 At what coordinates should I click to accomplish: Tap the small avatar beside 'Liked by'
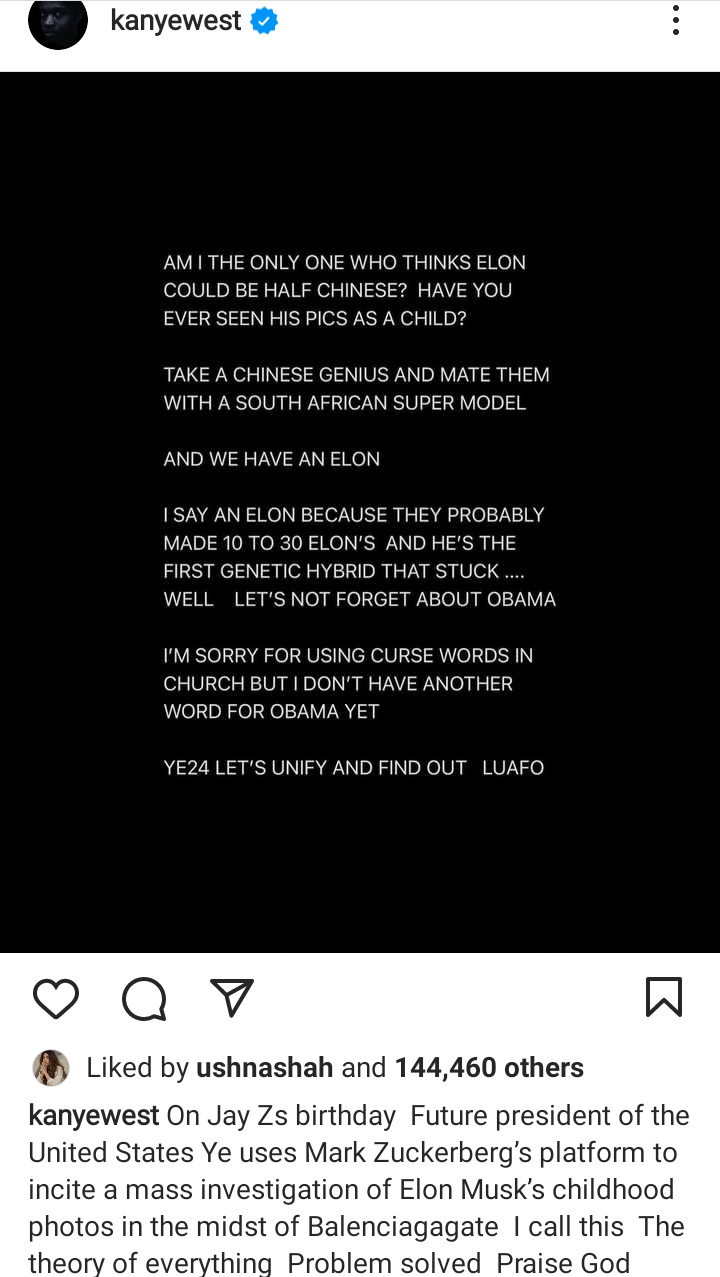[51, 1068]
